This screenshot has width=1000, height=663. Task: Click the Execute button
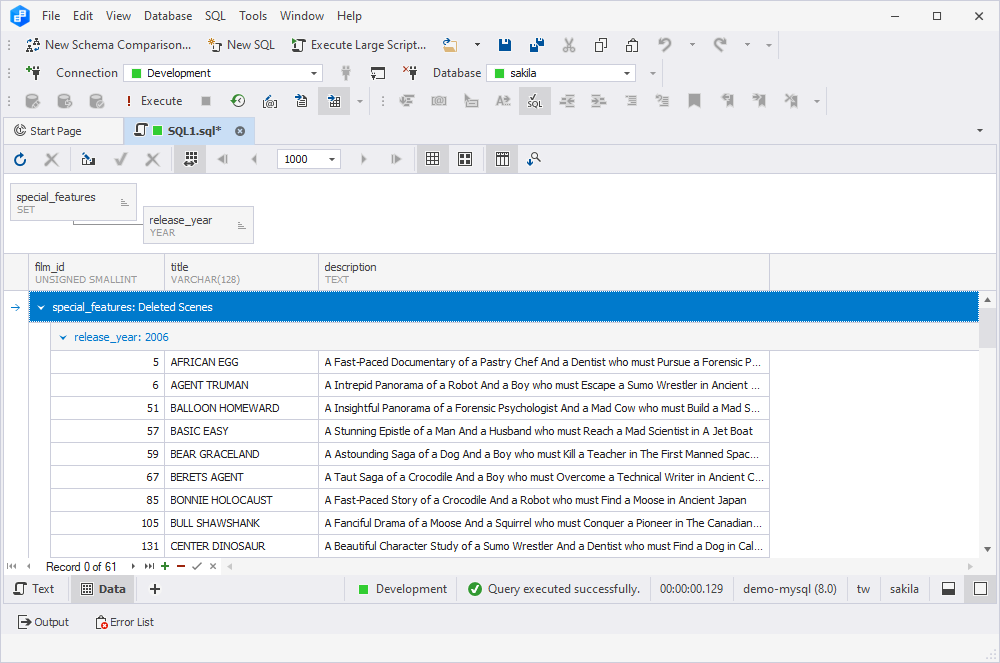point(154,101)
